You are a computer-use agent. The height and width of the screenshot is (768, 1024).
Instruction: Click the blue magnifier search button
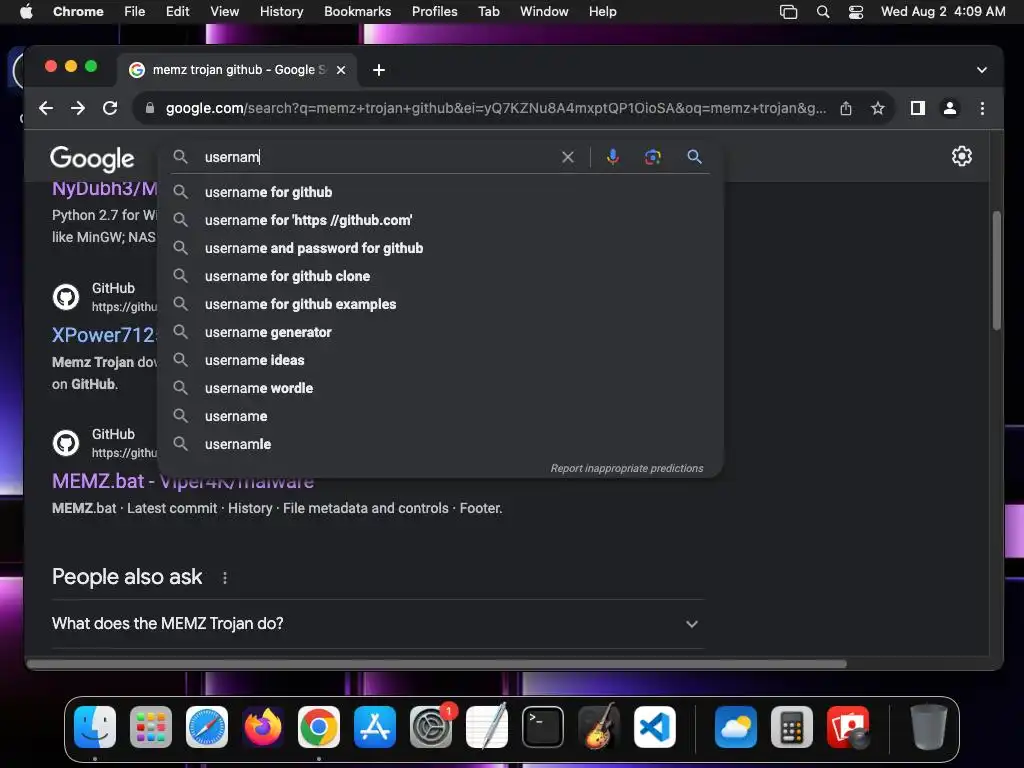694,157
